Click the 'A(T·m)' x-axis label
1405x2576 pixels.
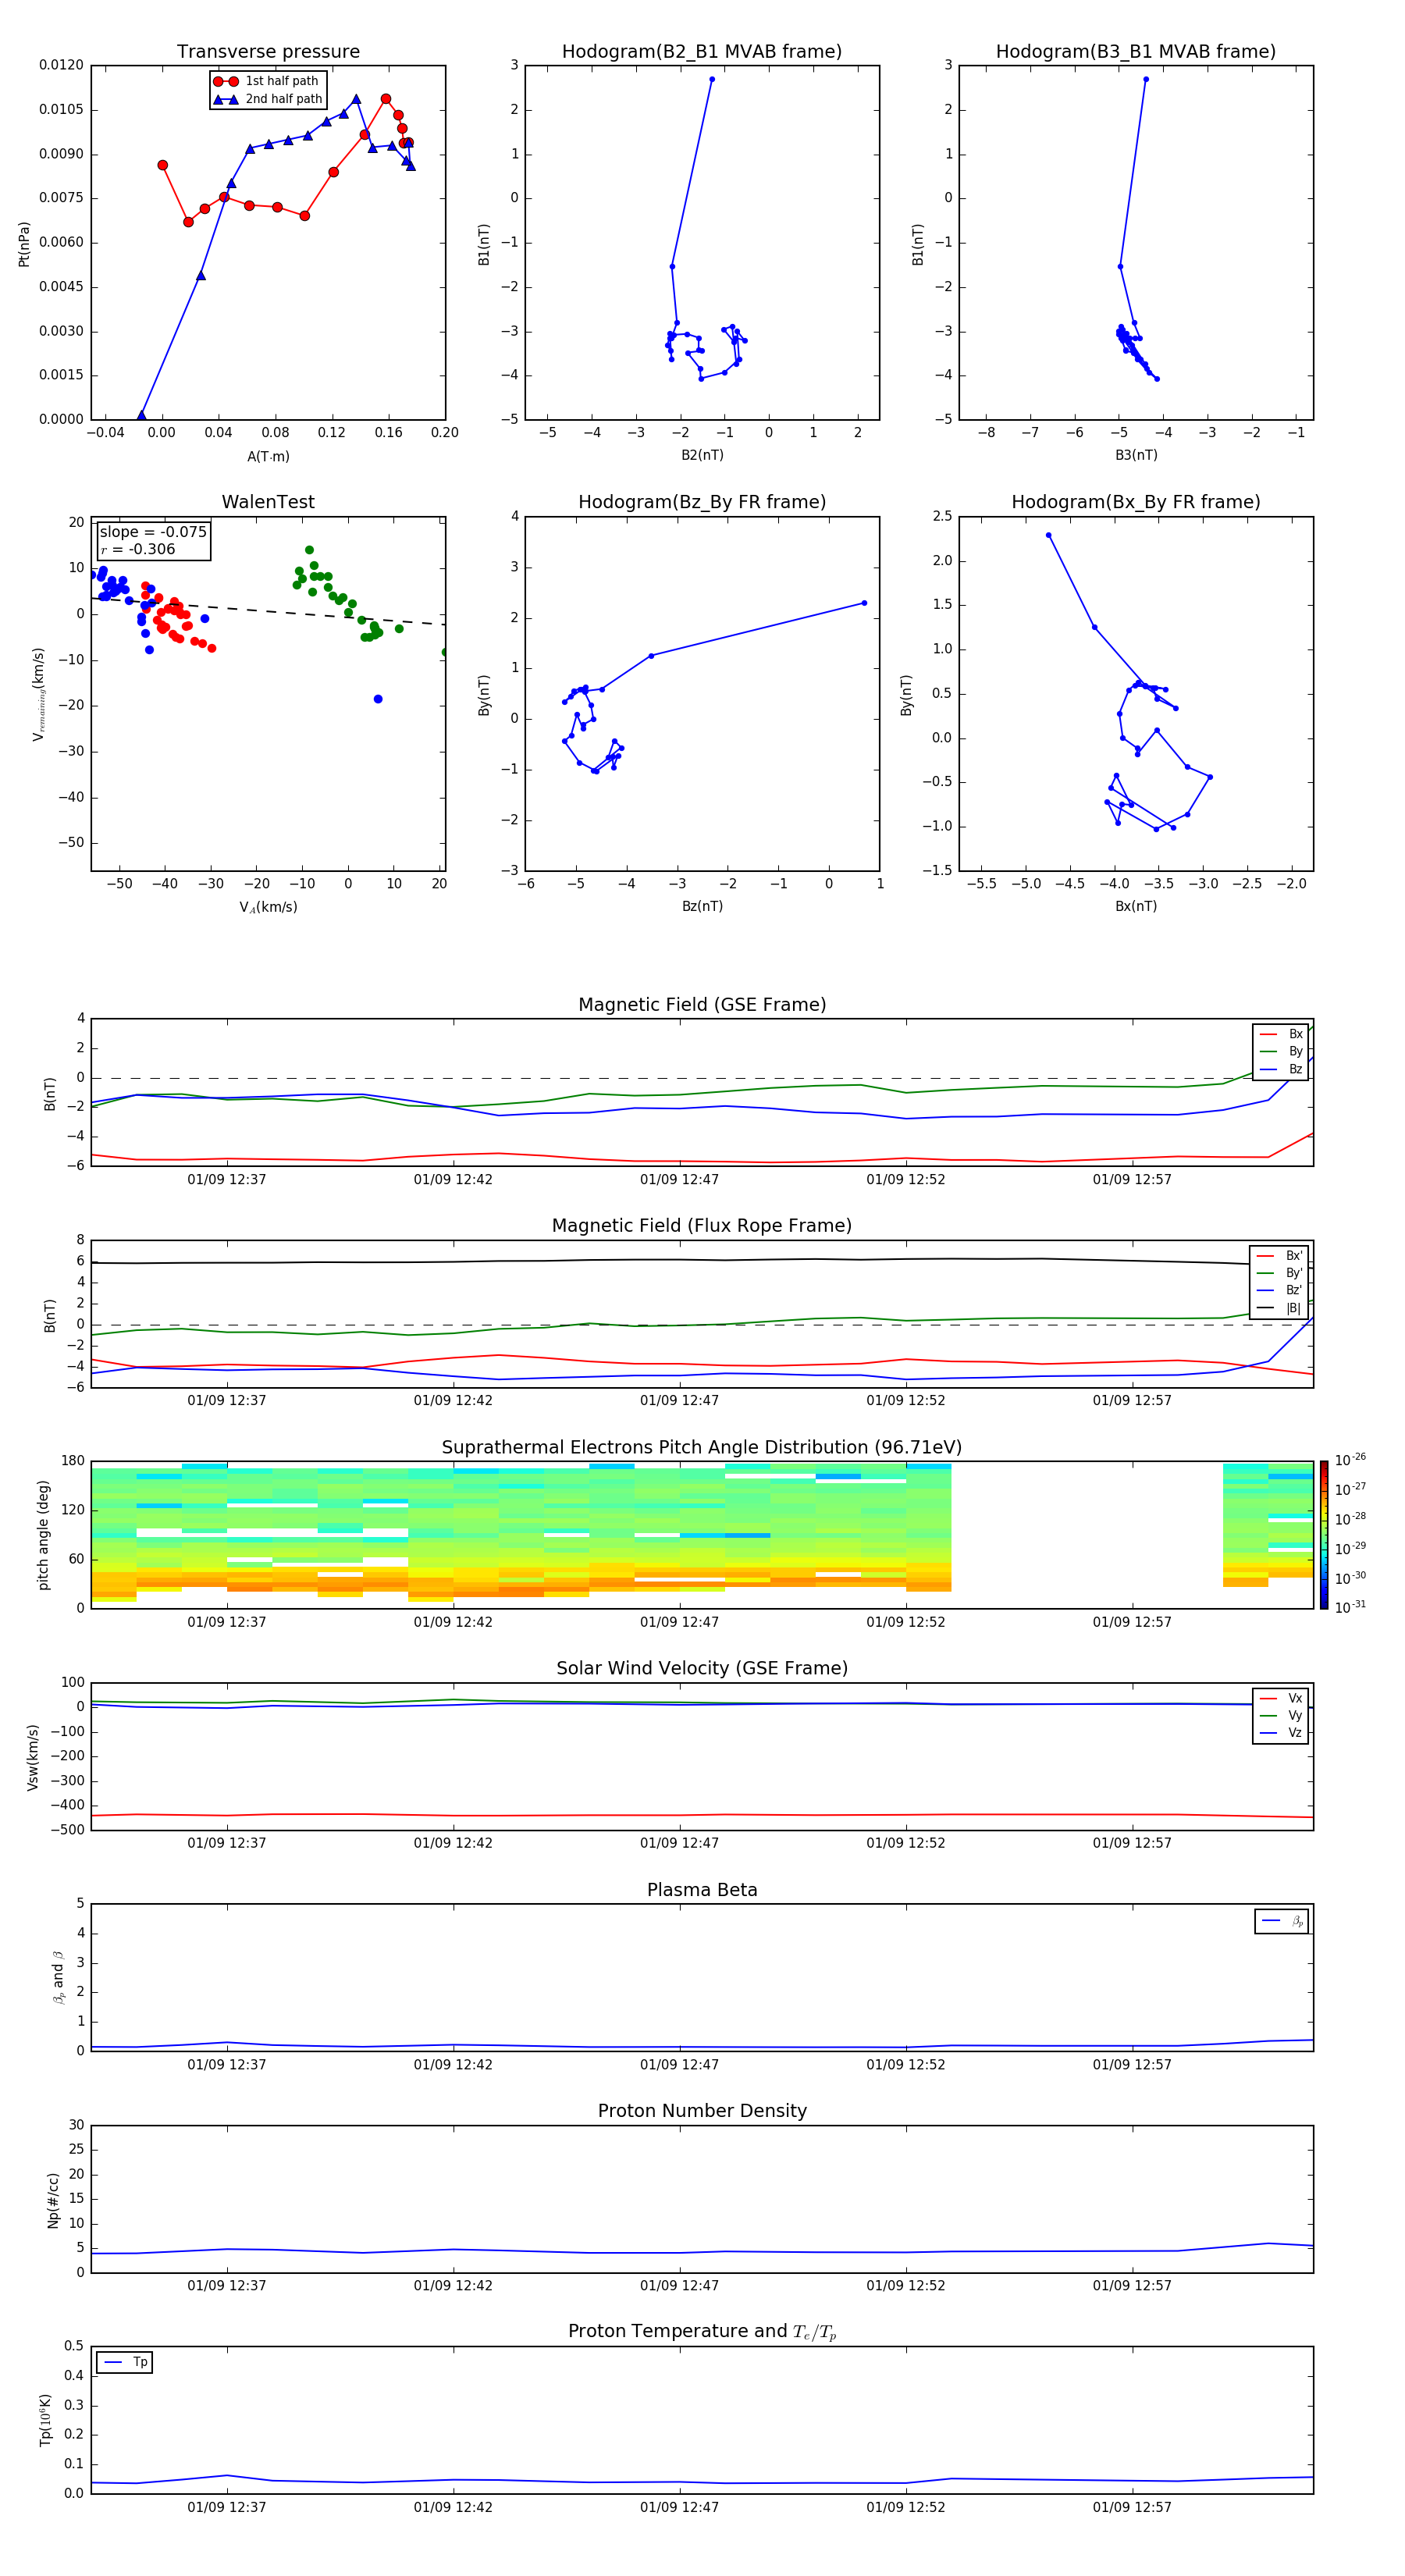tap(268, 457)
